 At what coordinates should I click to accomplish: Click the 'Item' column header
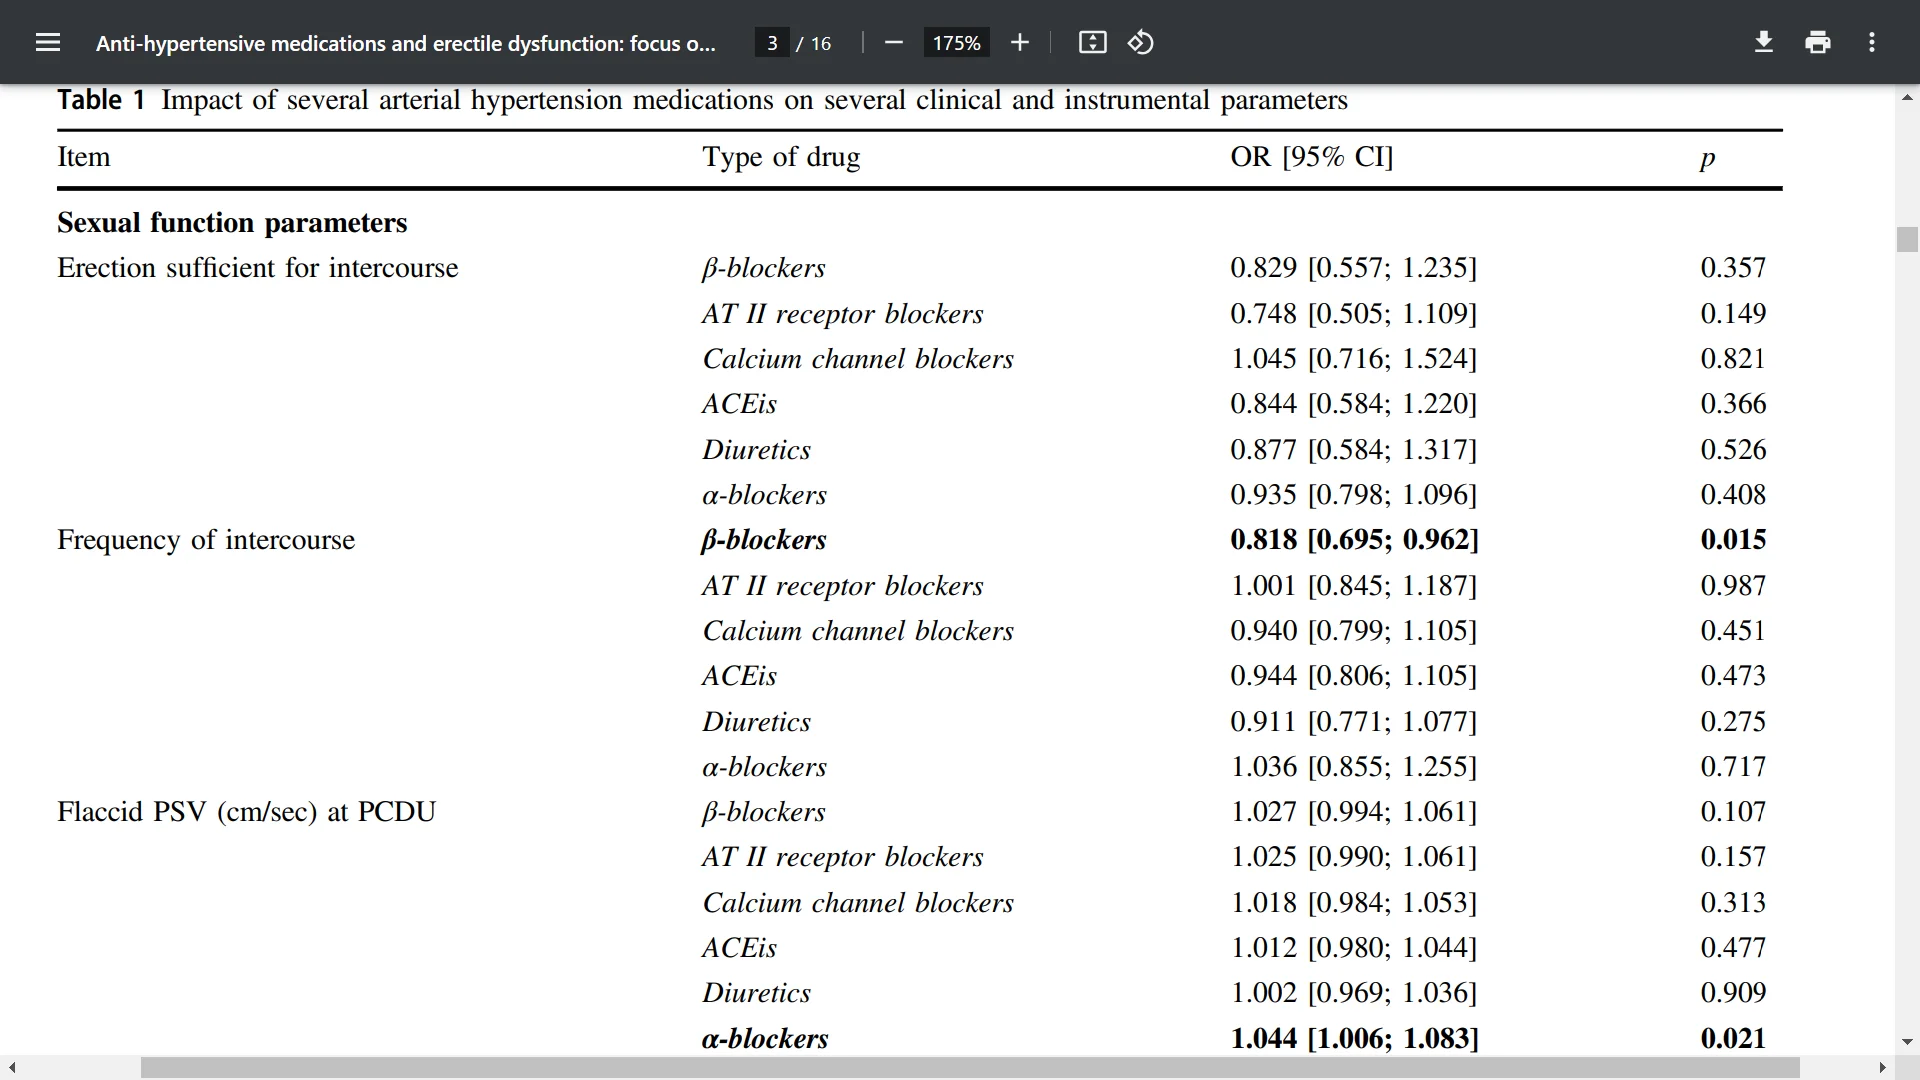click(84, 157)
